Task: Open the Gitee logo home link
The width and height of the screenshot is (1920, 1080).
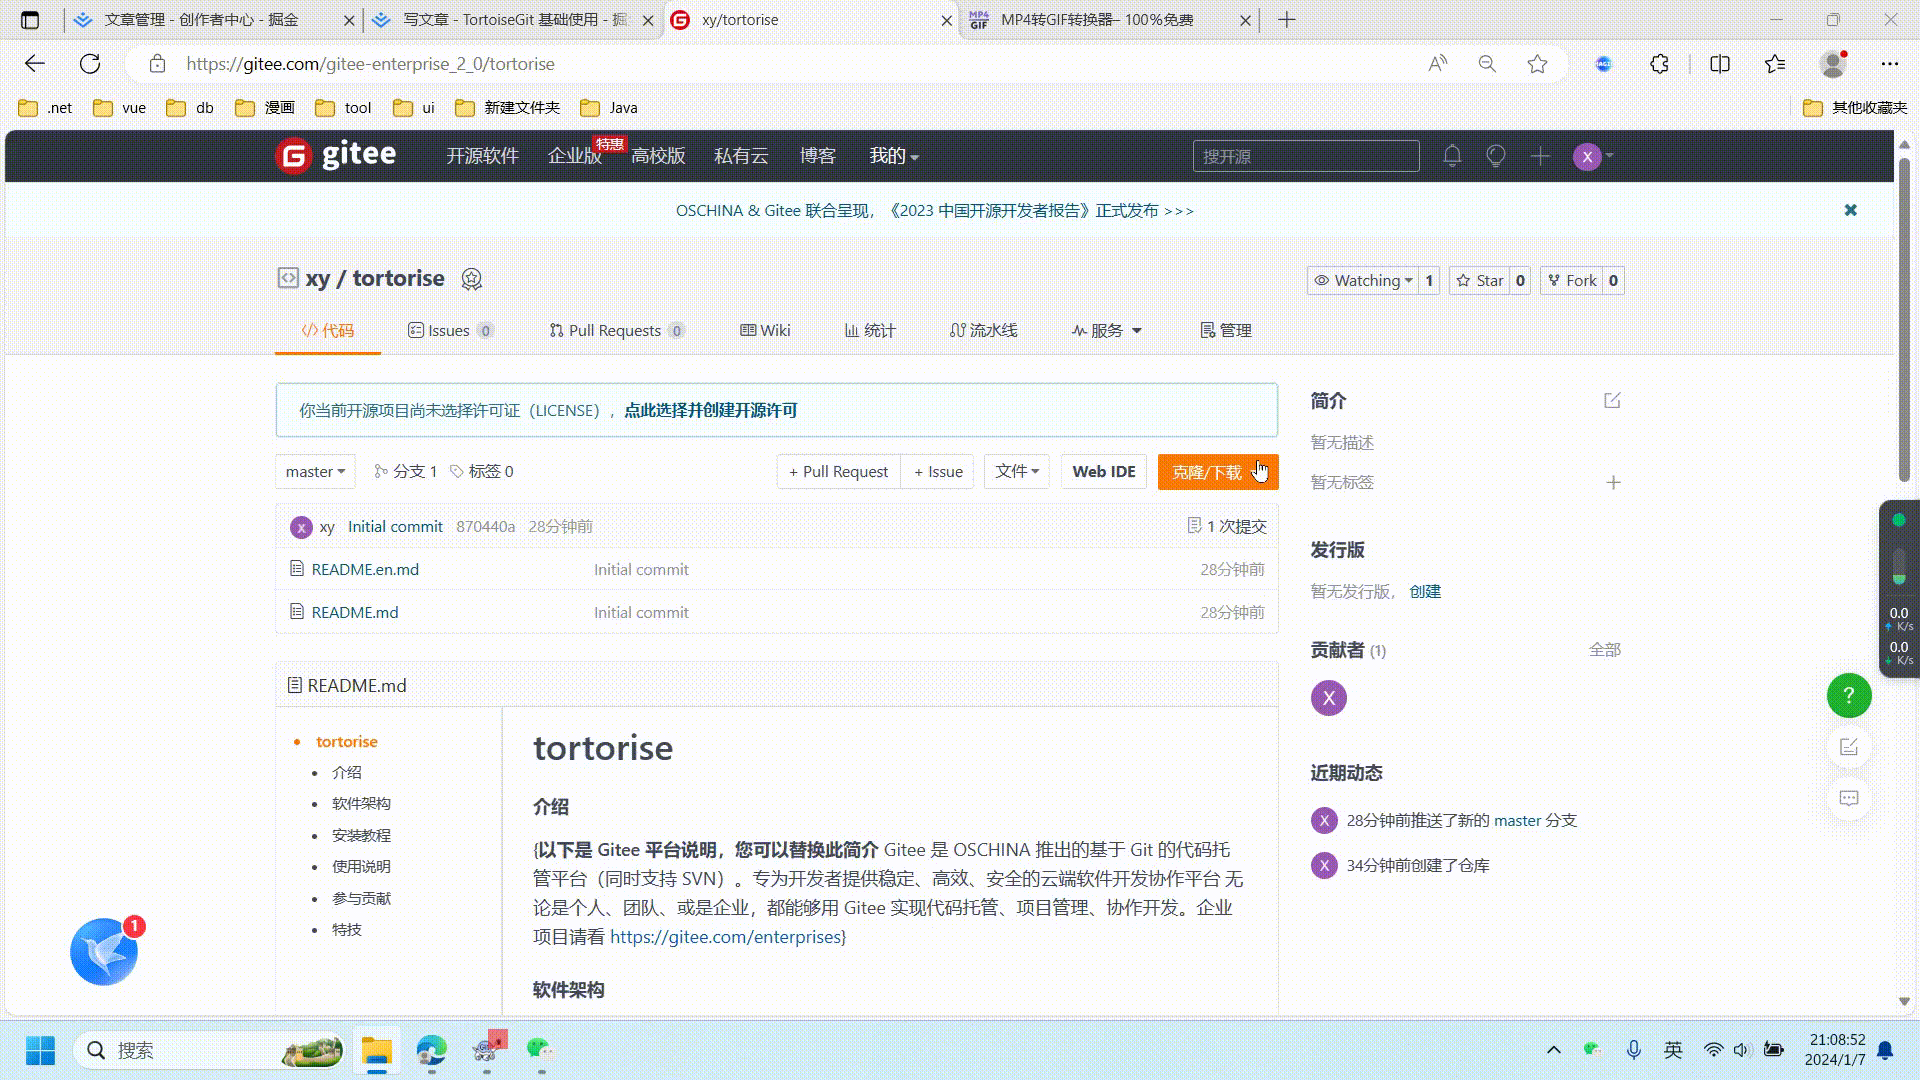Action: coord(336,156)
